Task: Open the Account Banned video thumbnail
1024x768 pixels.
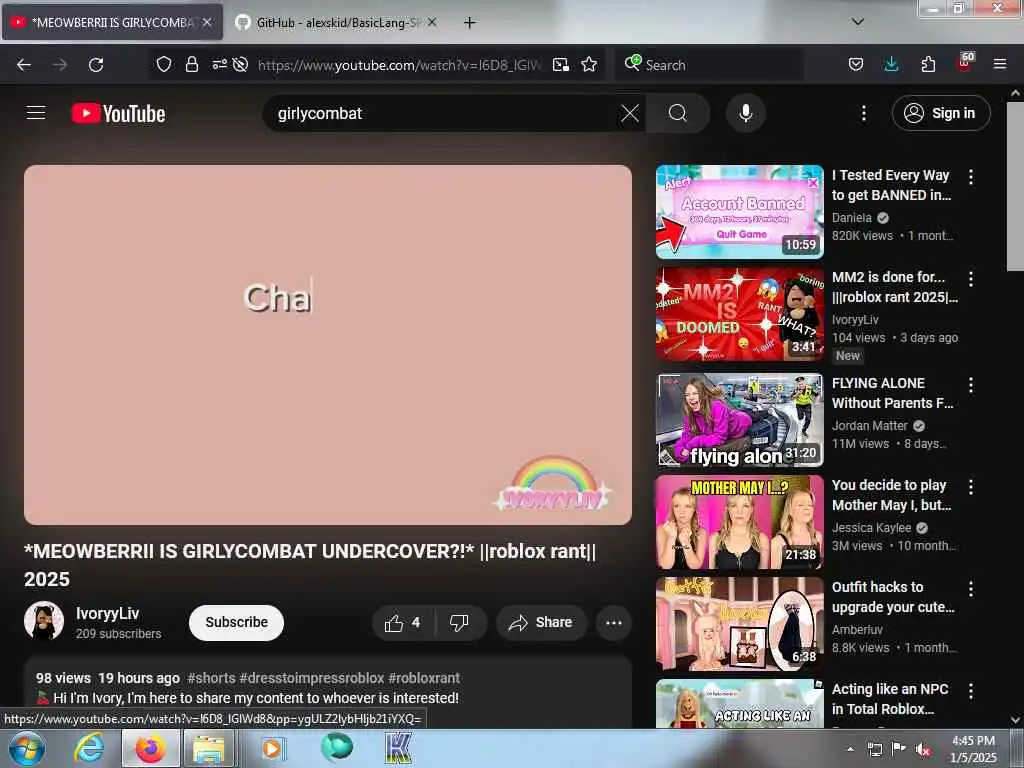Action: [x=739, y=212]
